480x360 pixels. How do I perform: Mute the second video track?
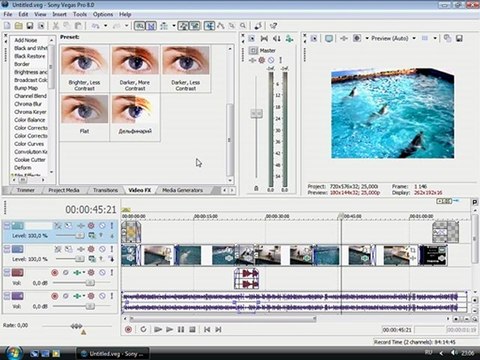coord(102,249)
